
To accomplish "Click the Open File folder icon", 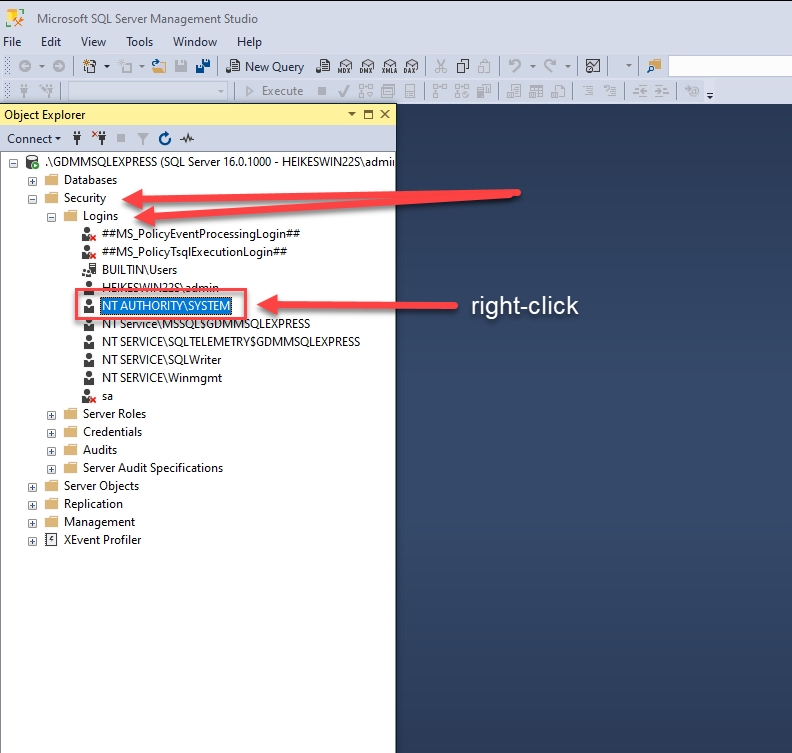I will pyautogui.click(x=159, y=66).
